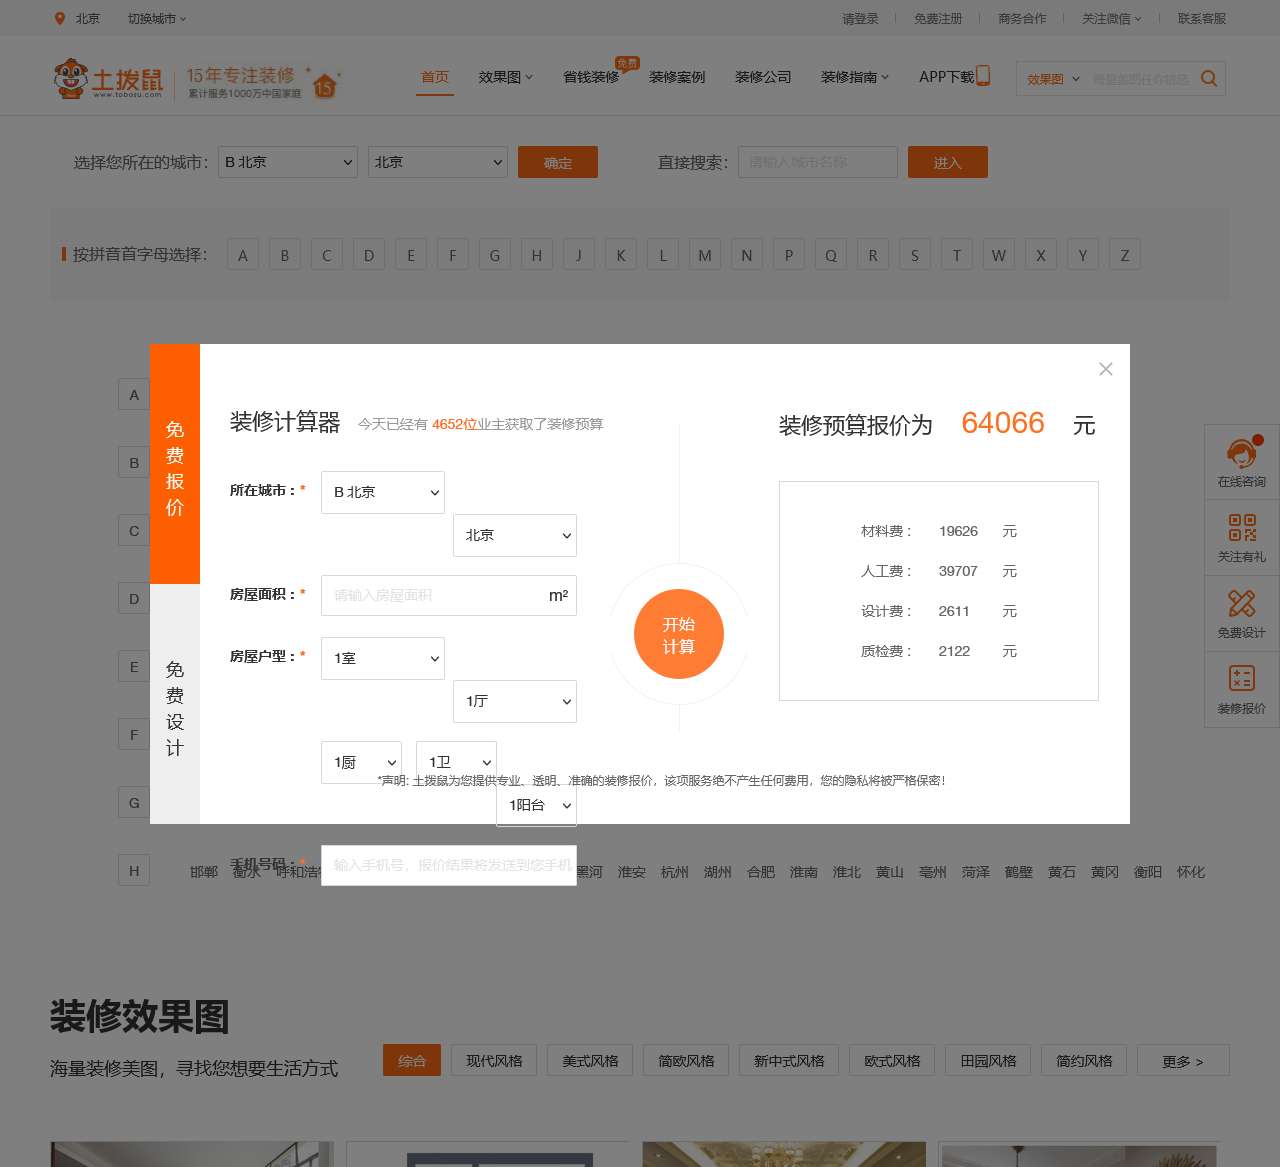
Task: Switch to 免费报价 tab in popup
Action: tap(175, 464)
